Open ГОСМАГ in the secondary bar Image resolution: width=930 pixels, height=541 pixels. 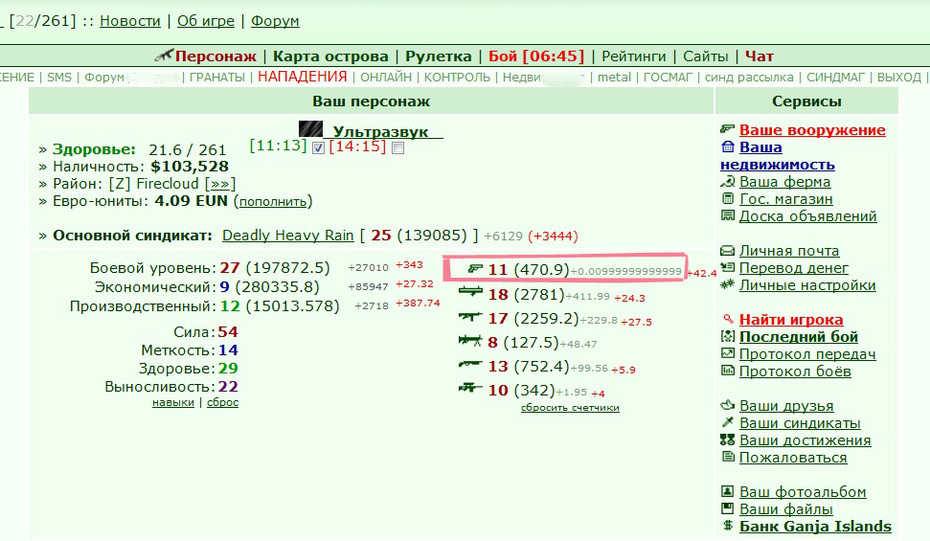click(668, 77)
